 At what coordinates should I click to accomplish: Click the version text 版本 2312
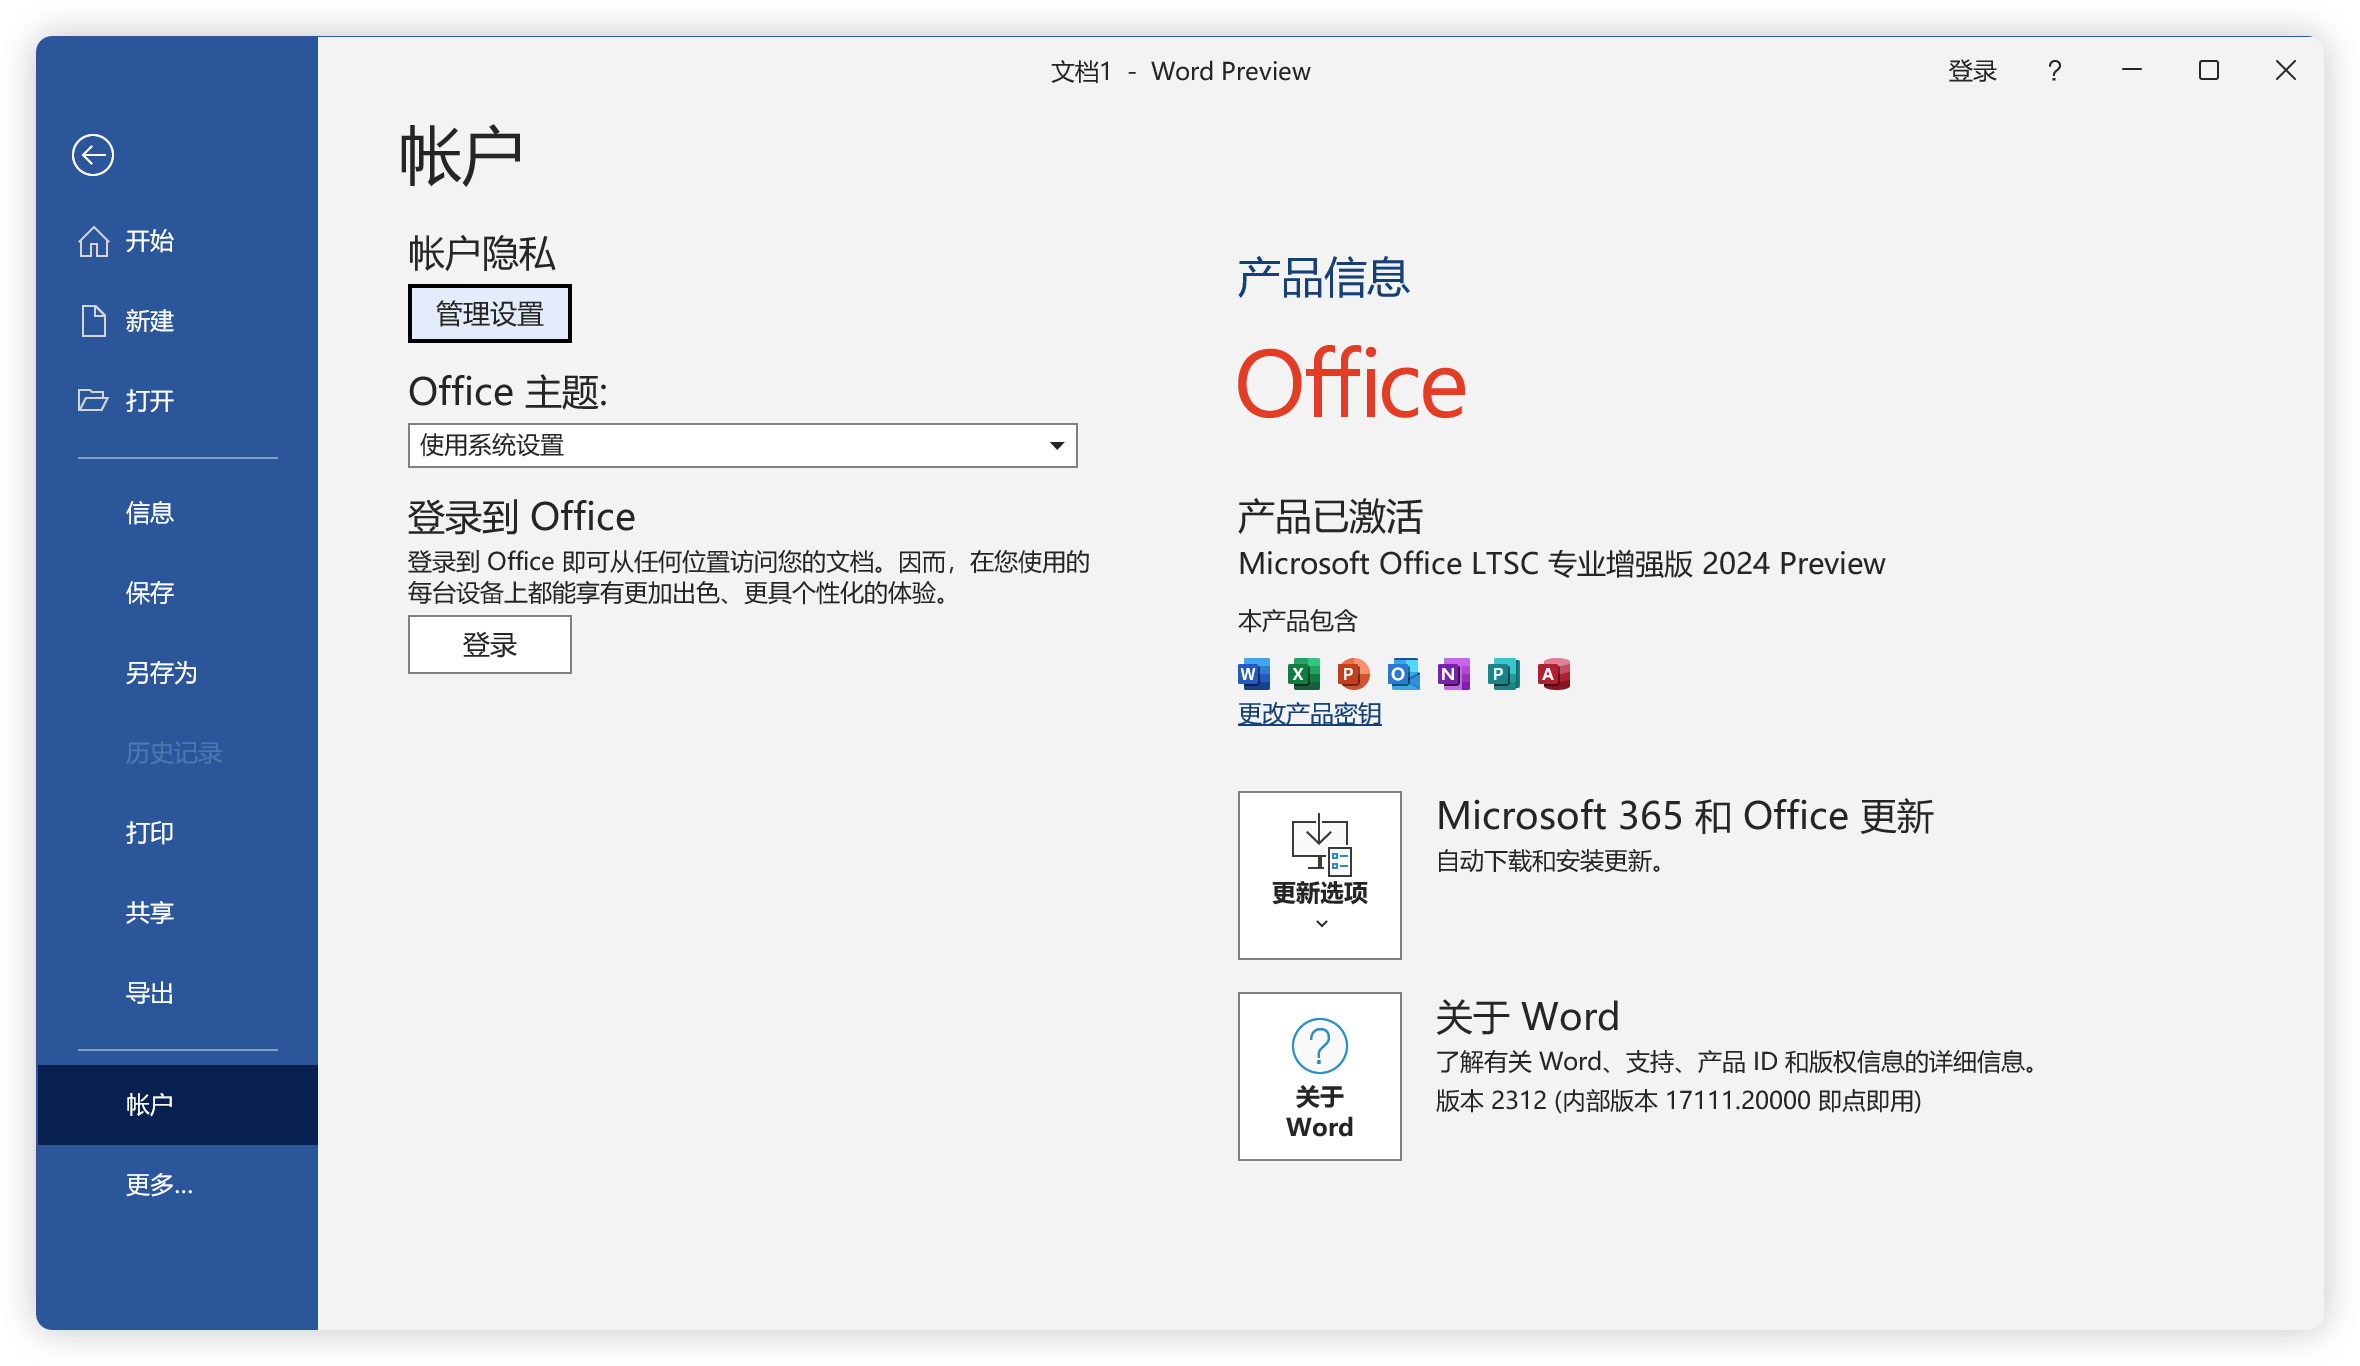pyautogui.click(x=1679, y=1101)
